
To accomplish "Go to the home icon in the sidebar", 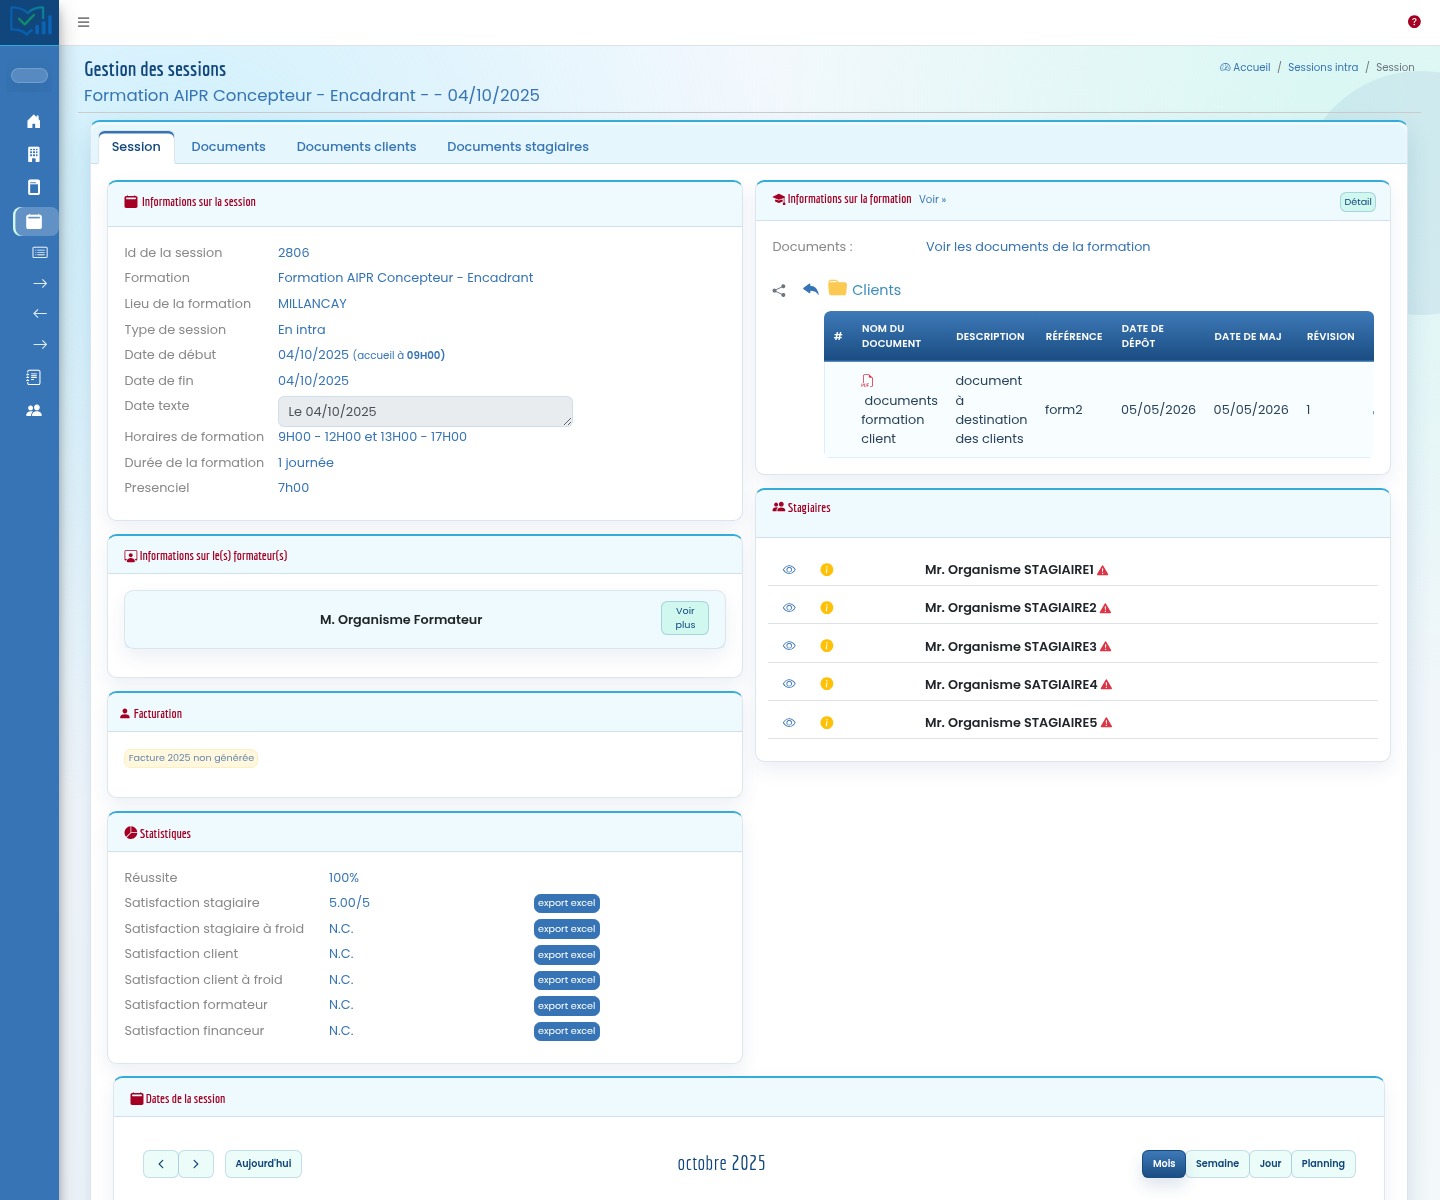I will click(34, 121).
